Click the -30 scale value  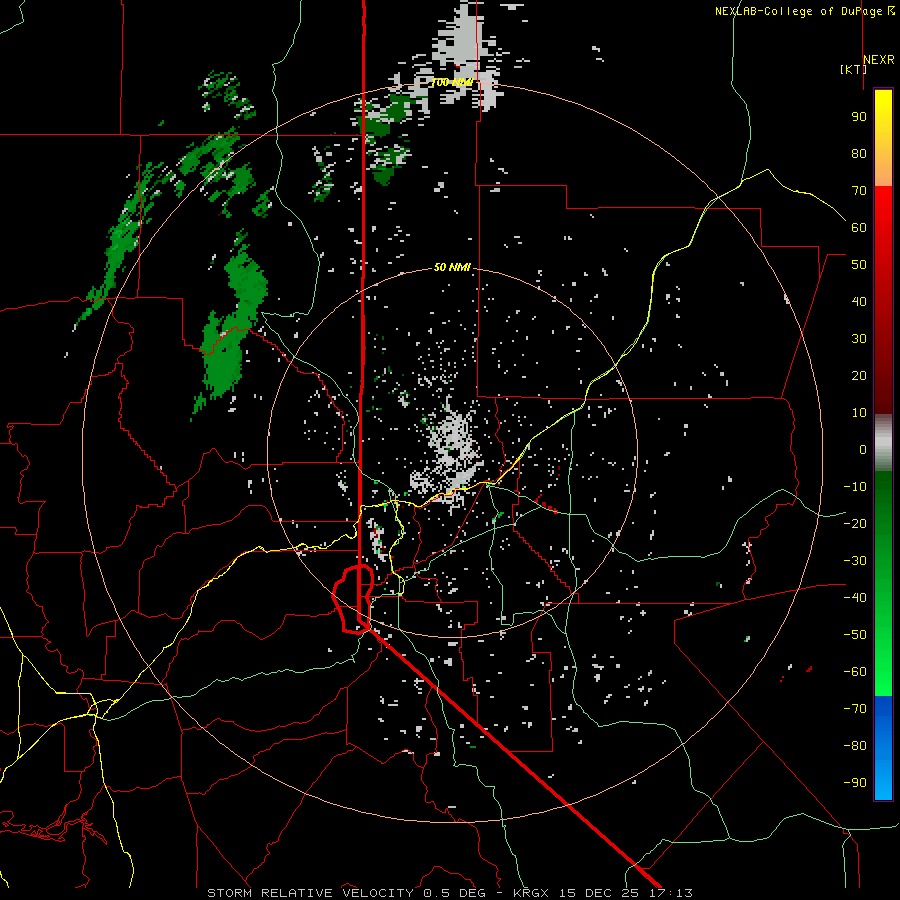click(855, 561)
